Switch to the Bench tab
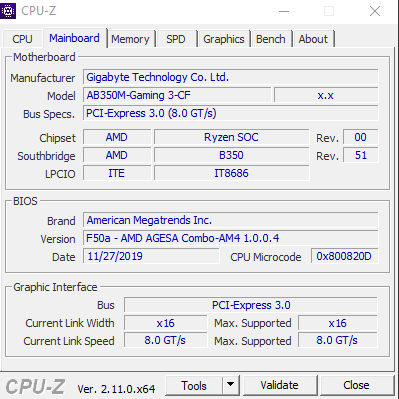399x399 pixels. point(271,39)
